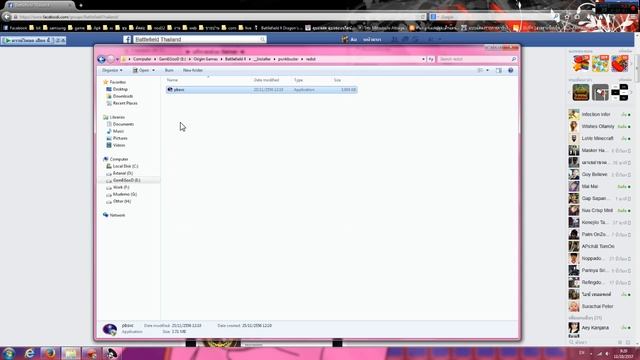Open chat with Infection Infer
640x360 pixels.
[x=600, y=114]
